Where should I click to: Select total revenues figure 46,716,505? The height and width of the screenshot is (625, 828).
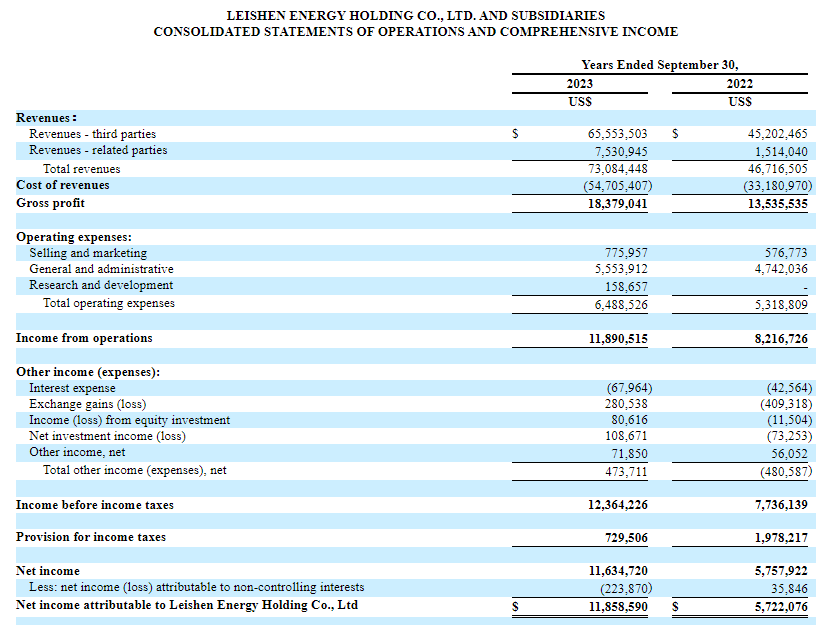coord(778,169)
